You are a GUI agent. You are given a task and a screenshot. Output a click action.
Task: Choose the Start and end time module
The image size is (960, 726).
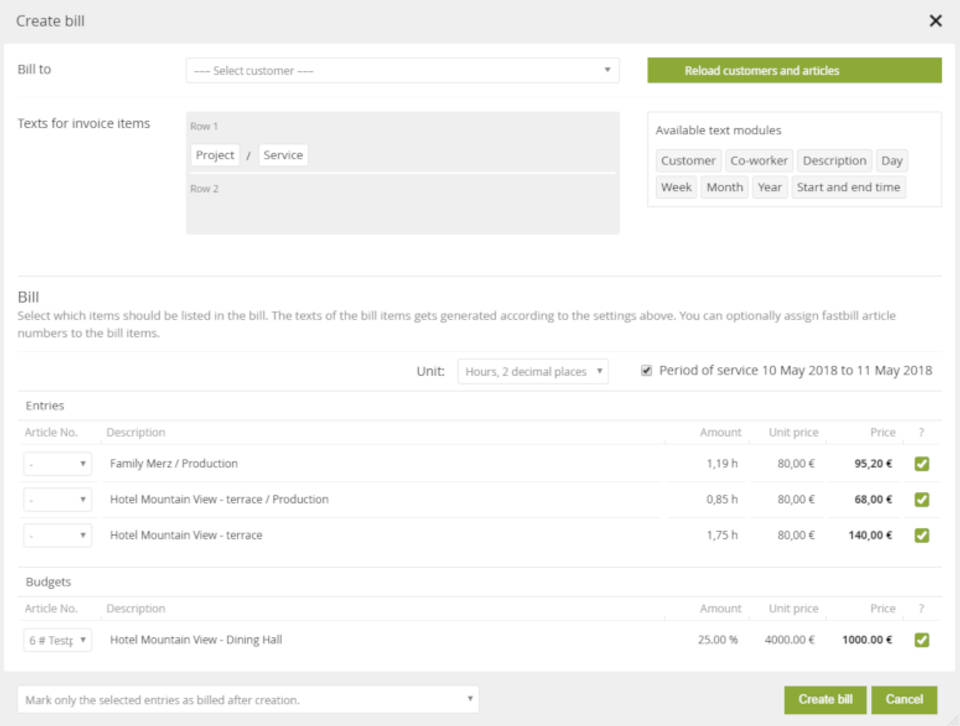(x=848, y=187)
